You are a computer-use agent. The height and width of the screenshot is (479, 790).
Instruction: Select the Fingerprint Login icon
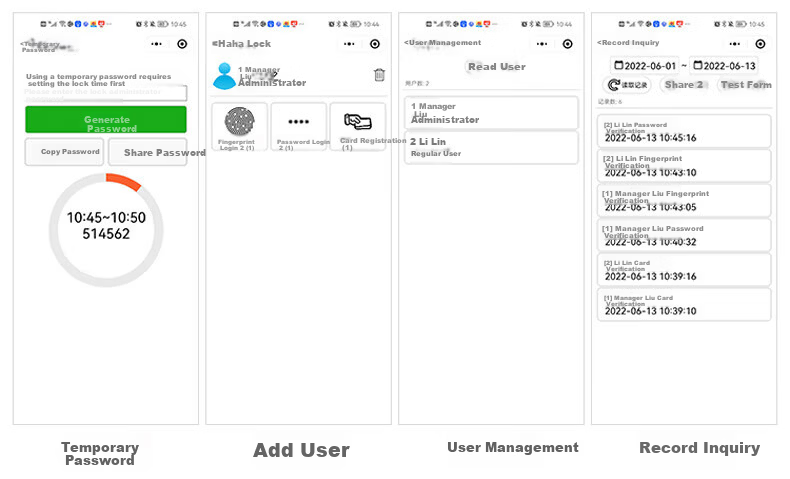click(x=239, y=121)
